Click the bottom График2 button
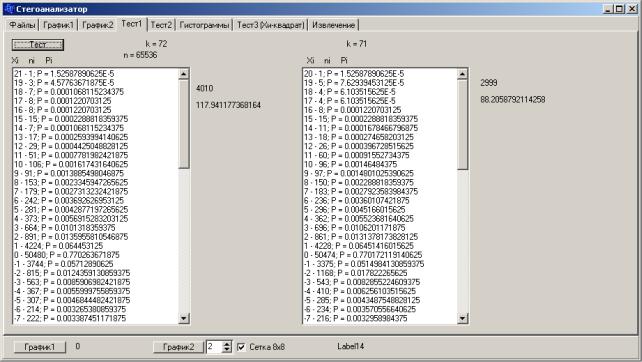Image resolution: width=642 pixels, height=362 pixels. pyautogui.click(x=179, y=347)
